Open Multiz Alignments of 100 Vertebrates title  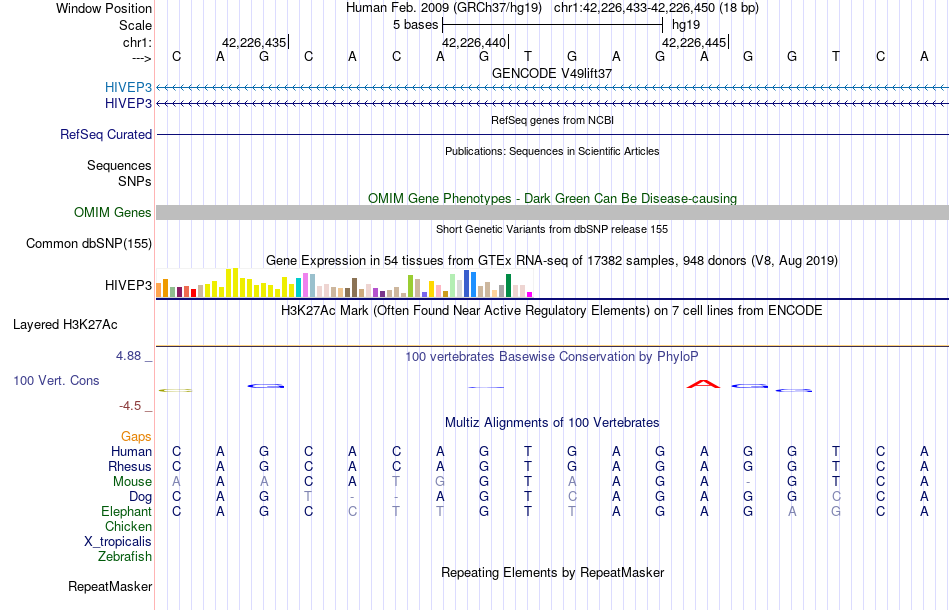click(x=552, y=422)
